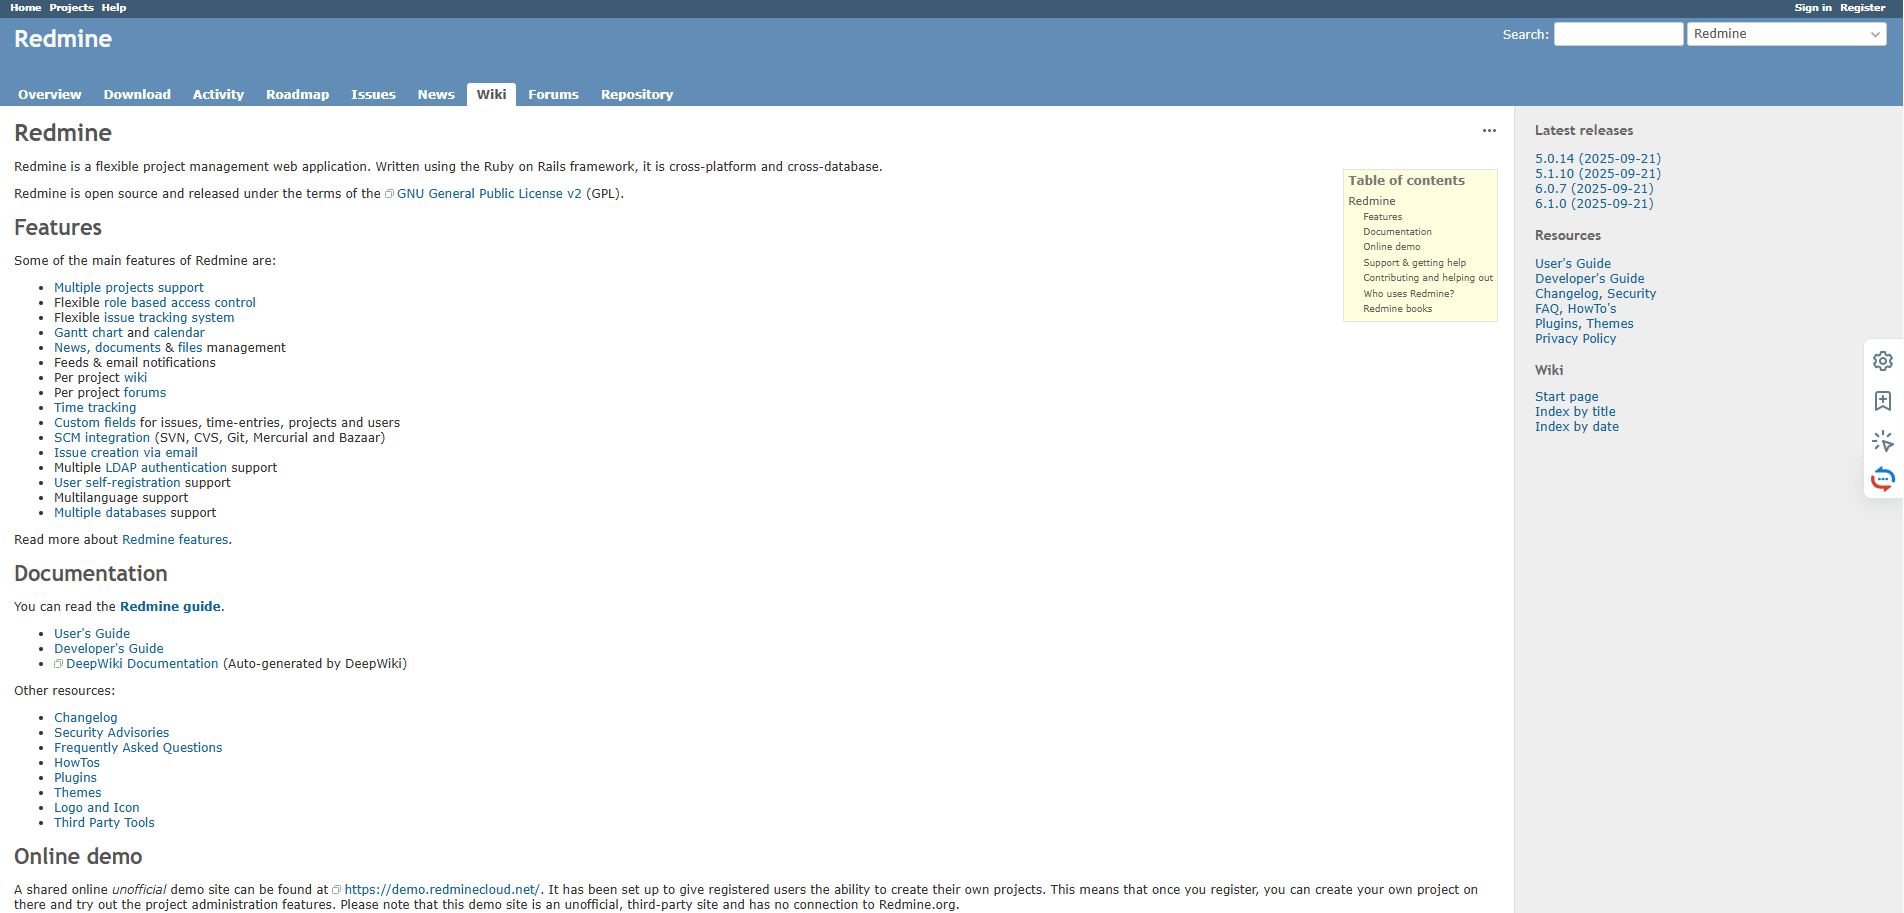Screen dimensions: 1904x913
Task: Switch to the Forums tab
Action: (553, 94)
